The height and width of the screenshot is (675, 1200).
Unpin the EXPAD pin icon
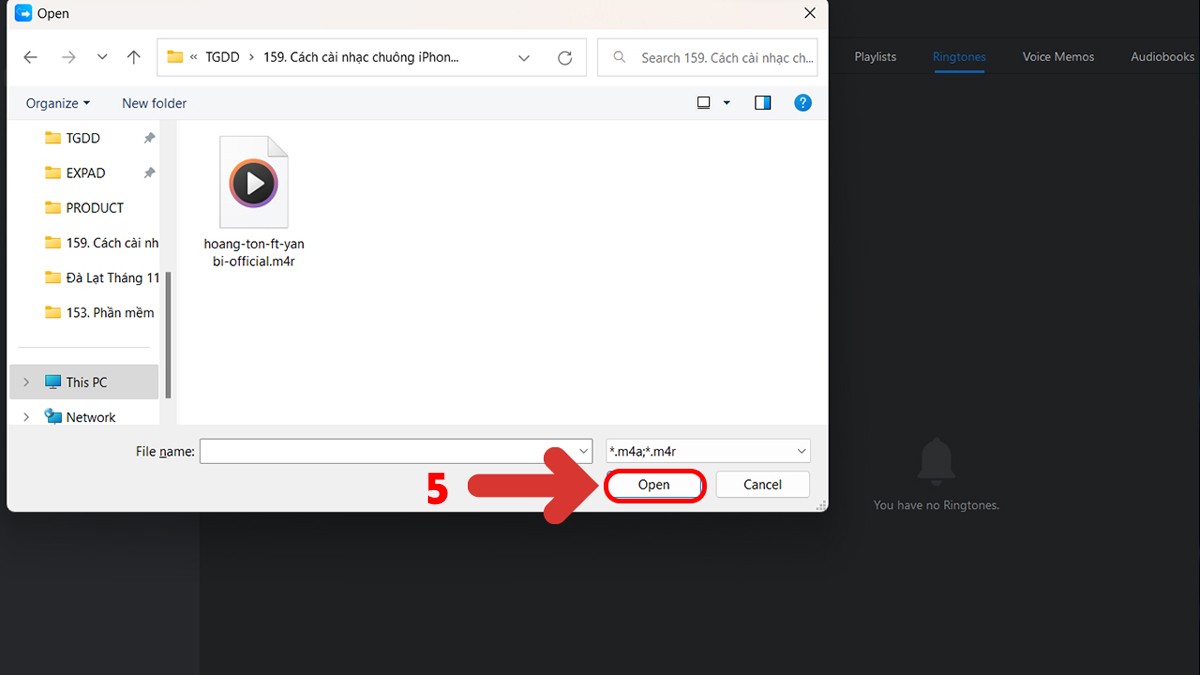tap(149, 173)
